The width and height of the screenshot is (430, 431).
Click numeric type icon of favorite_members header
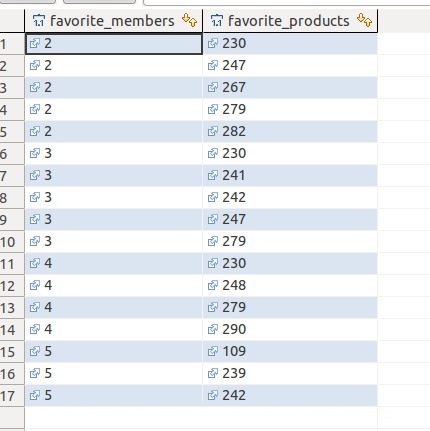(x=39, y=21)
